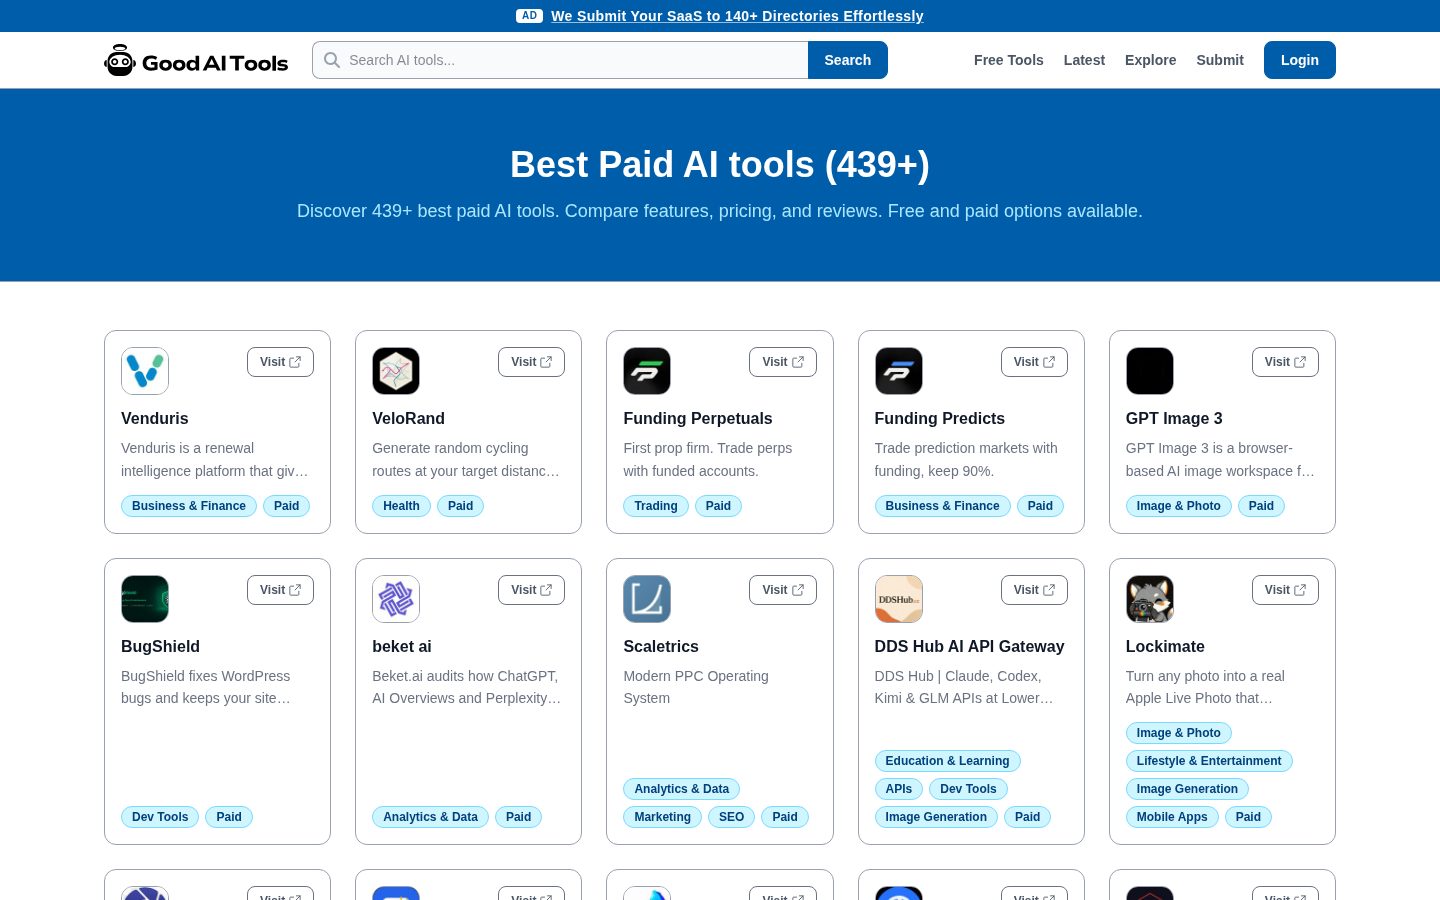Click the blue Search button

tap(847, 60)
